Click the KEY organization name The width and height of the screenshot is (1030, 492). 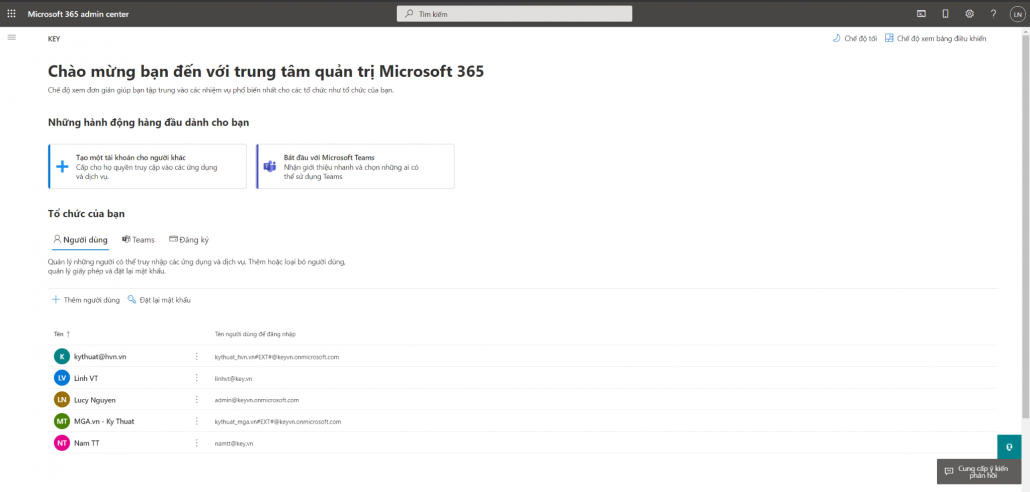click(x=54, y=39)
